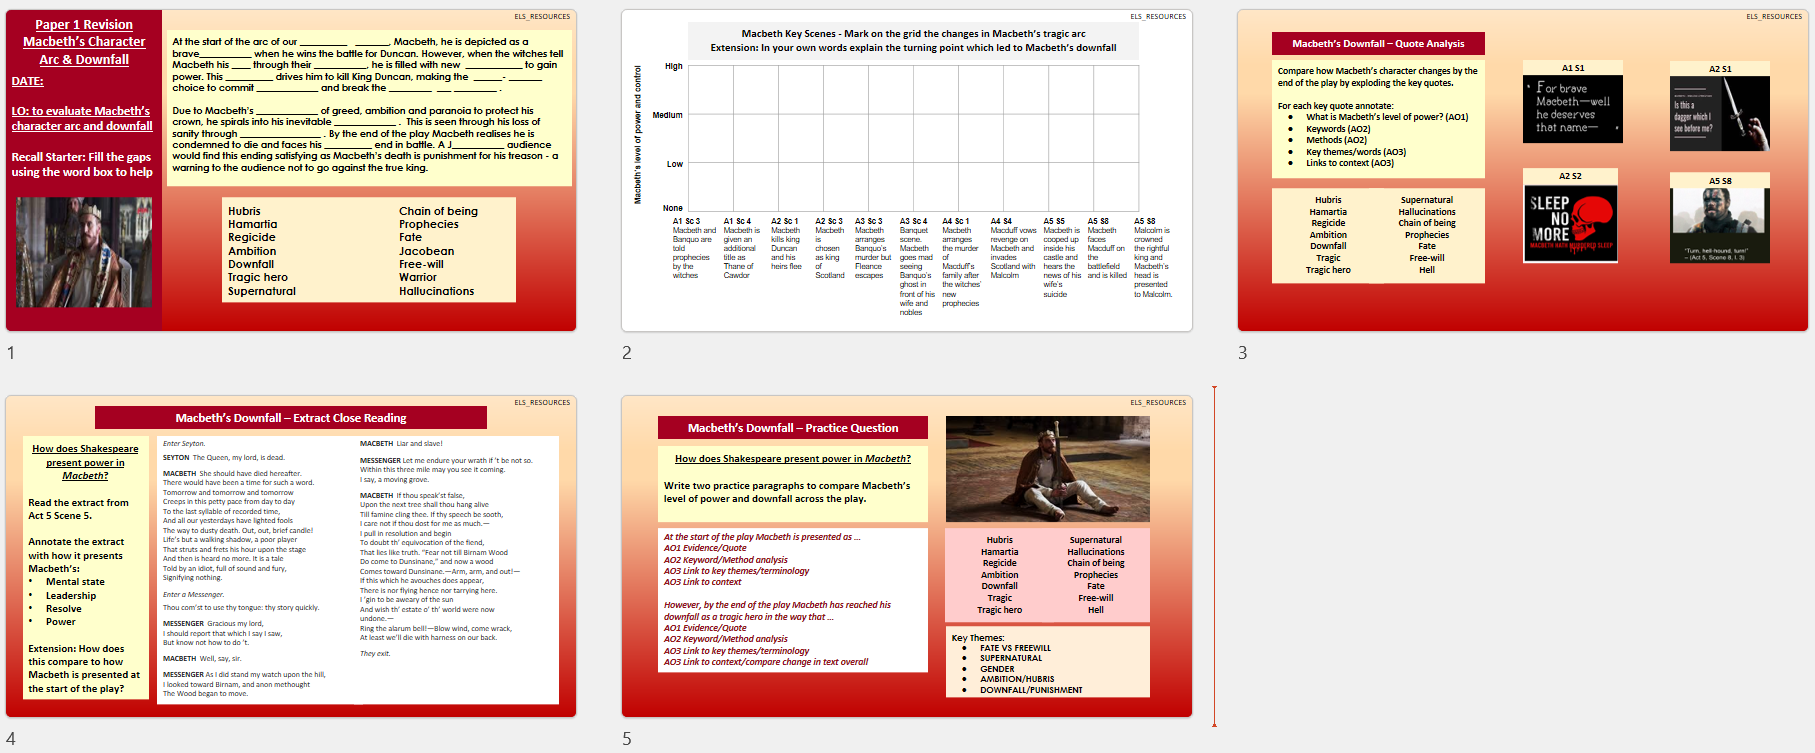The image size is (1815, 753).
Task: Click the fill-the-gaps paragraph on slide 1
Action: (x=366, y=104)
